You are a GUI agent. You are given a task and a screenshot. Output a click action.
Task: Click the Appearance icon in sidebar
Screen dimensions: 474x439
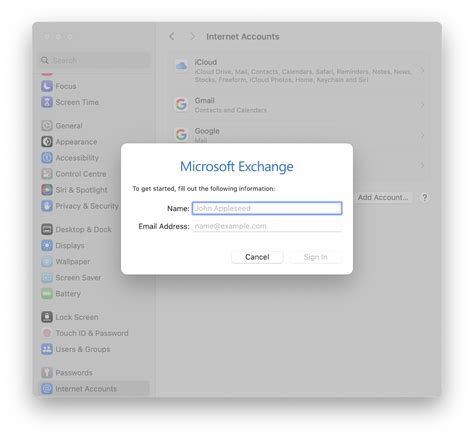[x=47, y=142]
